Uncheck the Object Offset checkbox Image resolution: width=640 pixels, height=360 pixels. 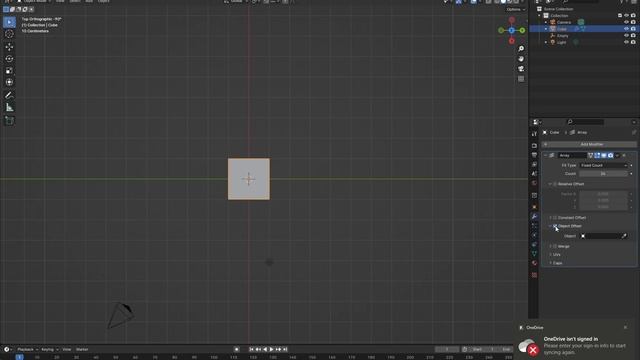pyautogui.click(x=555, y=226)
